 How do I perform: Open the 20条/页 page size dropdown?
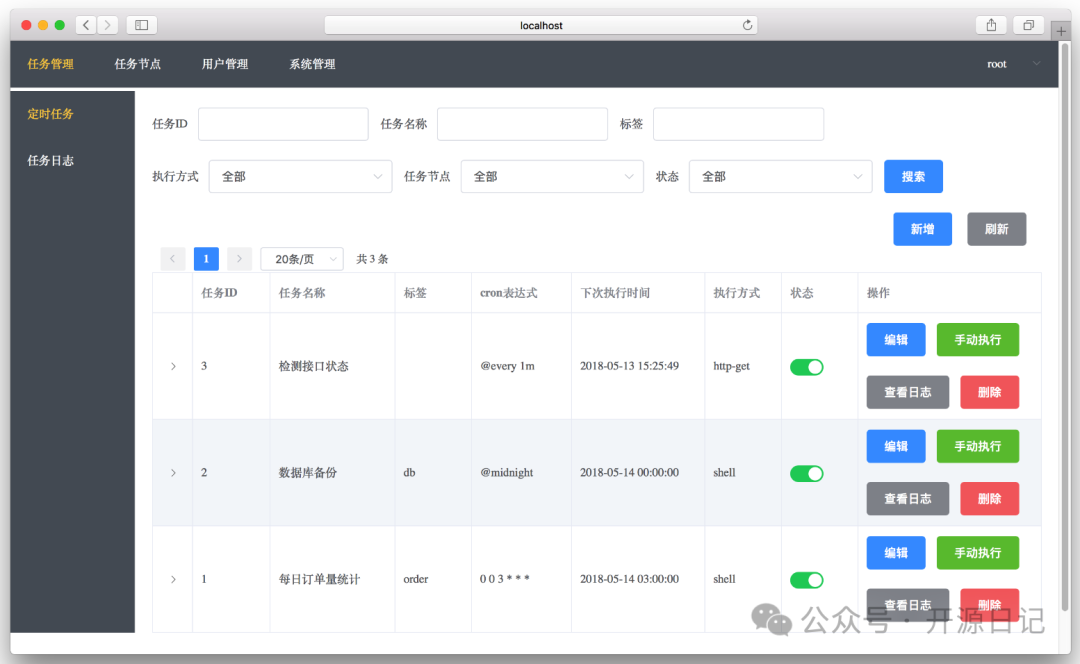(x=301, y=258)
